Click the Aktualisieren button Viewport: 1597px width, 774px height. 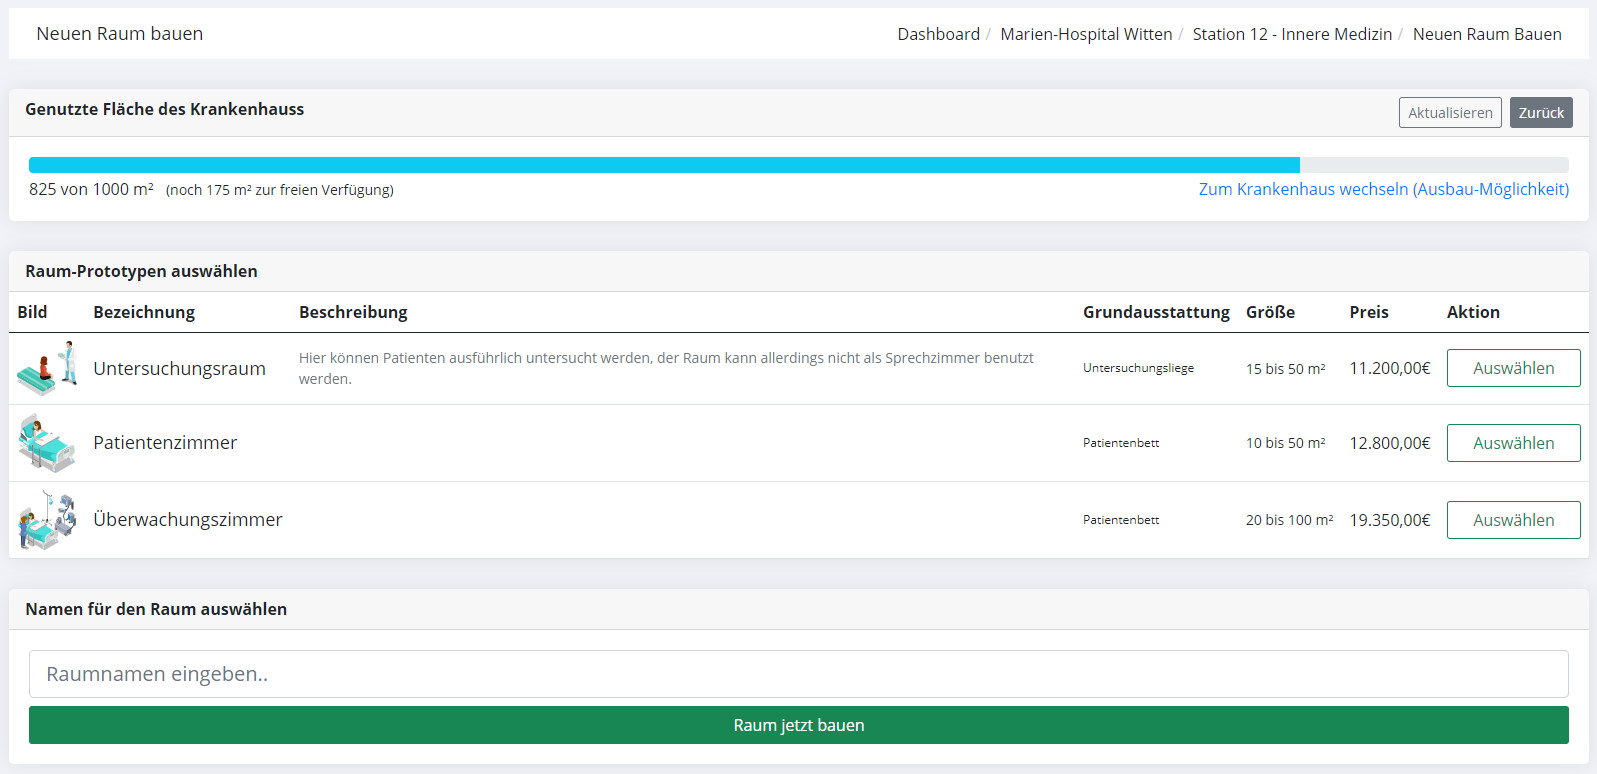(x=1450, y=113)
